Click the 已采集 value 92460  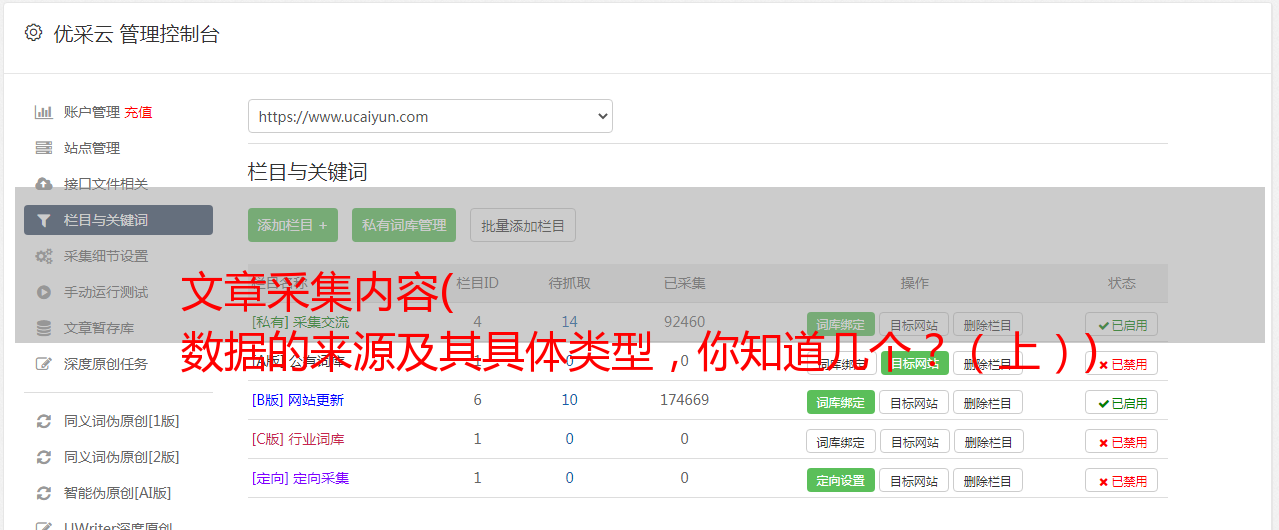coord(684,322)
